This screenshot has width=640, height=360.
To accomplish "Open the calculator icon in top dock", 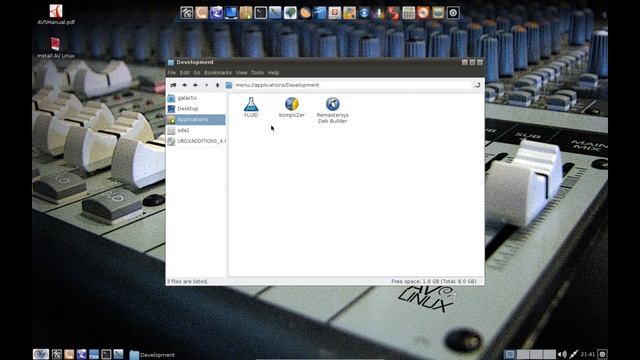I will point(409,13).
